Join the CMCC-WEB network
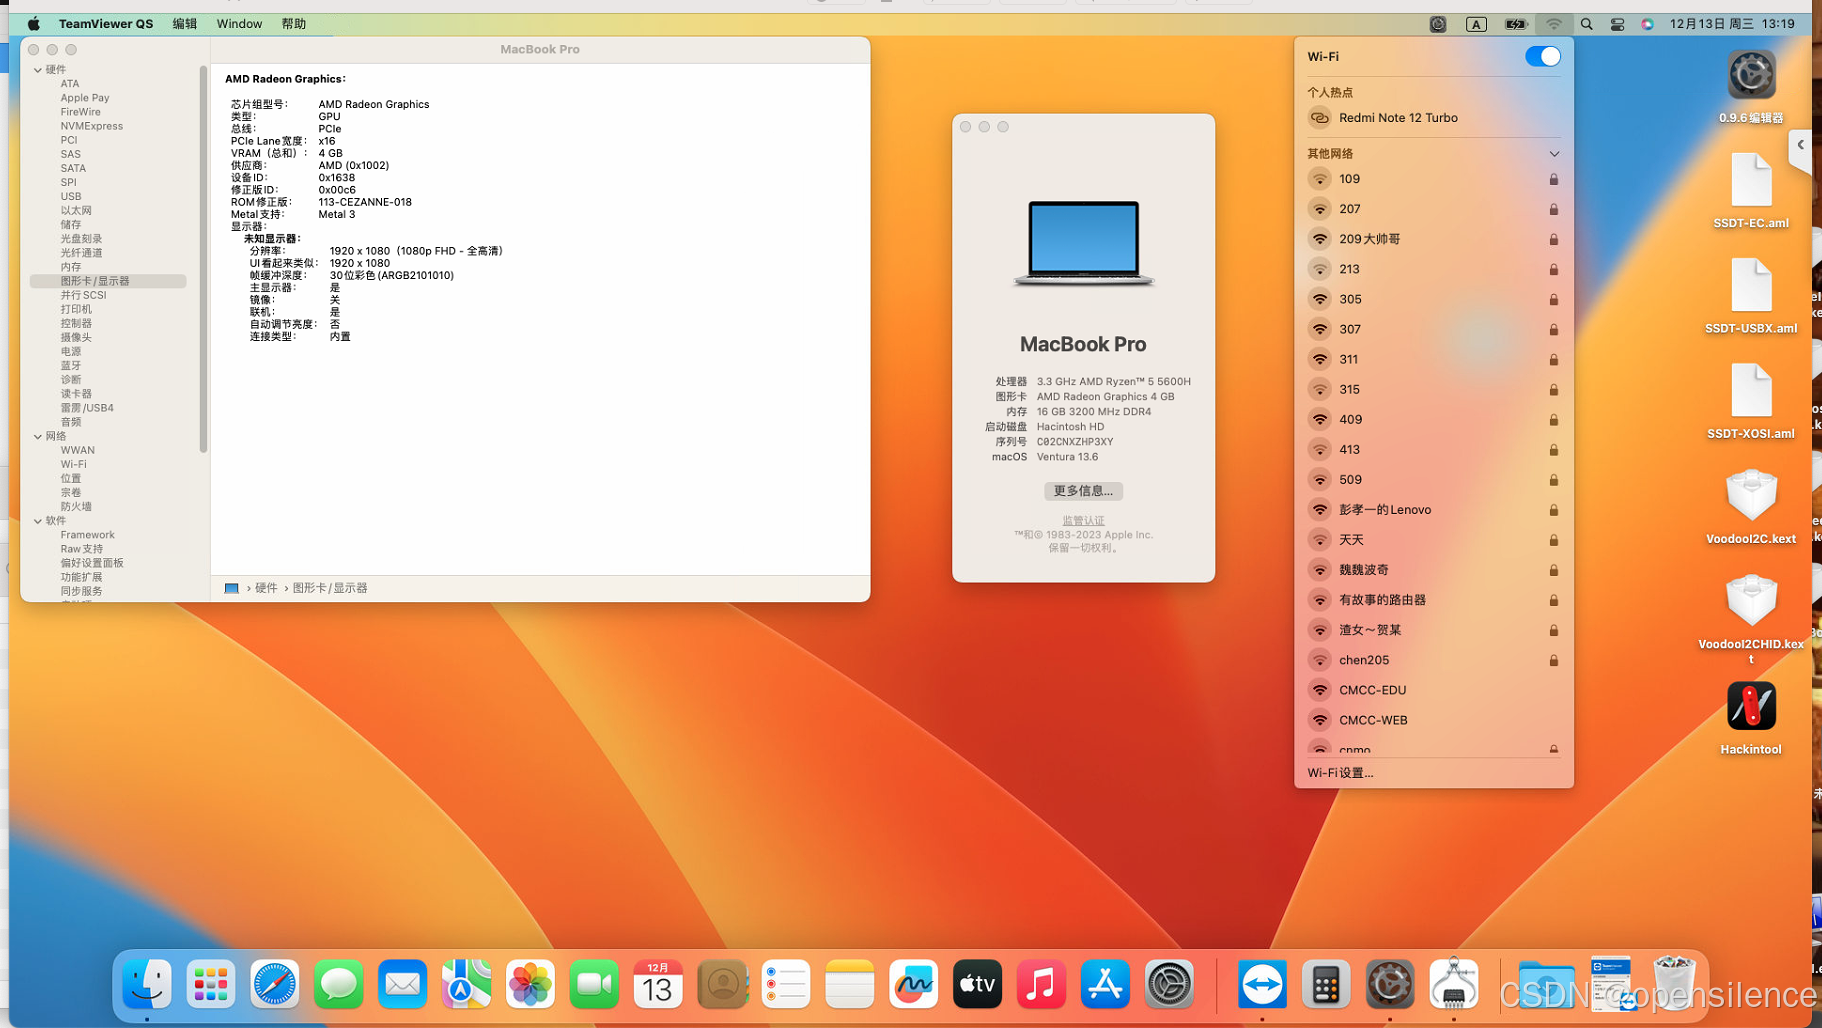 (x=1433, y=720)
